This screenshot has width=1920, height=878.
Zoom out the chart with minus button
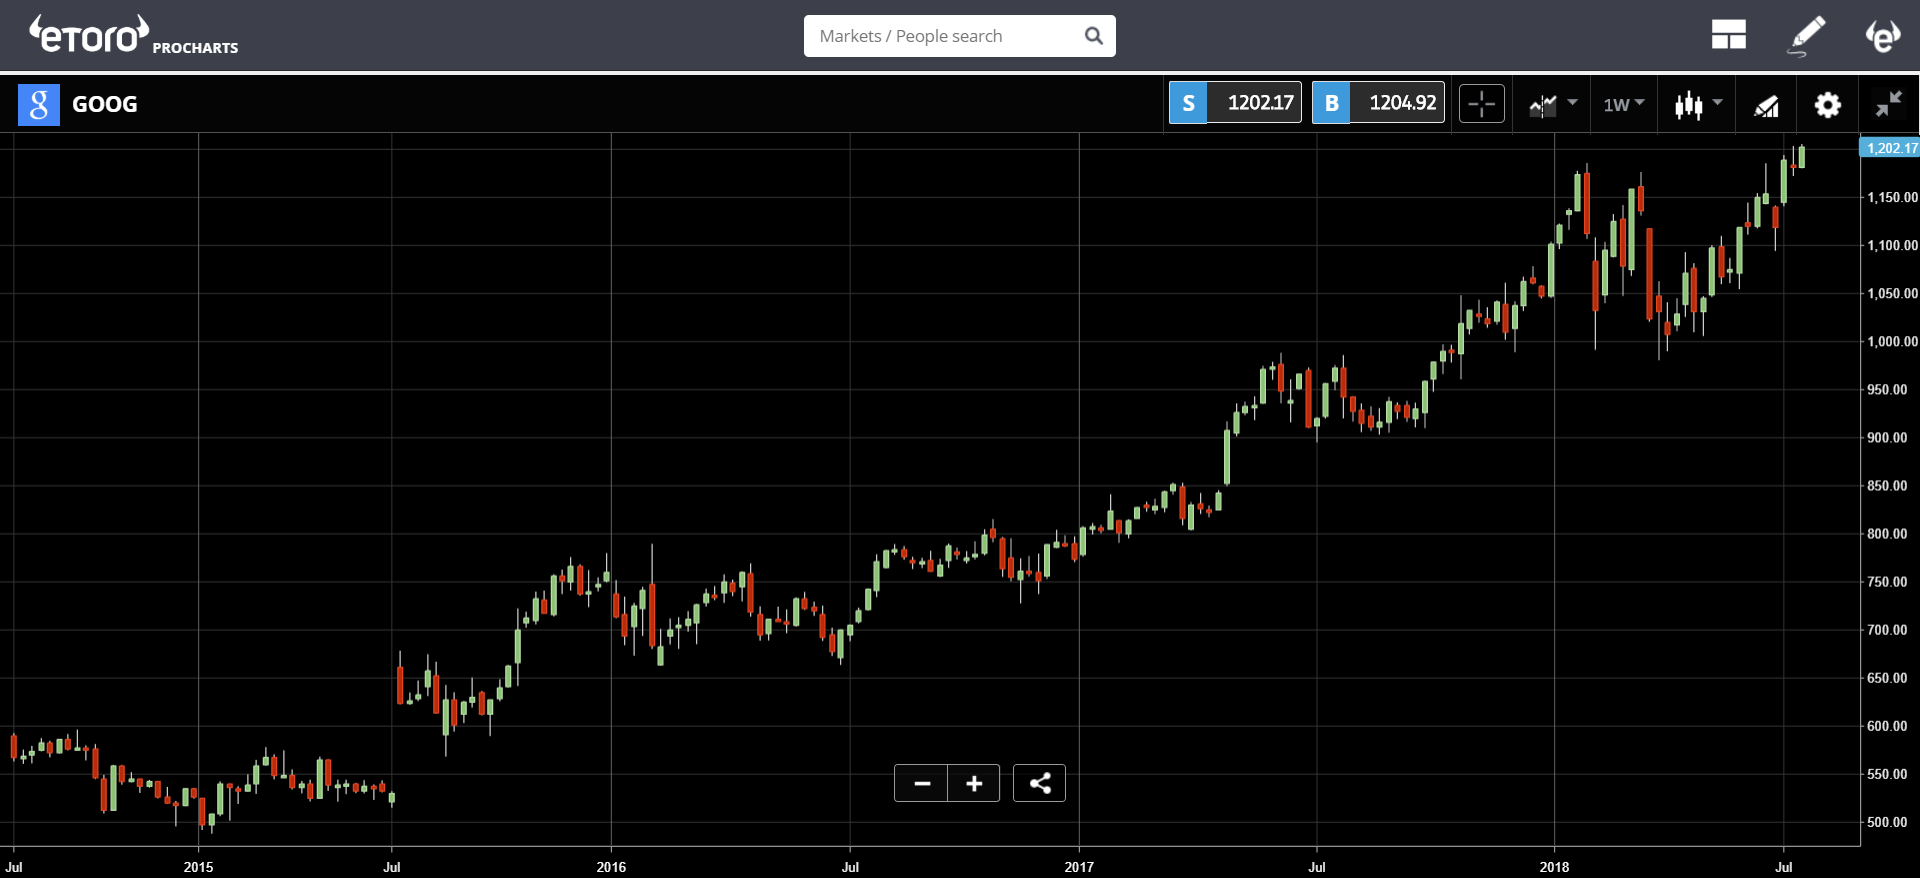(x=922, y=783)
